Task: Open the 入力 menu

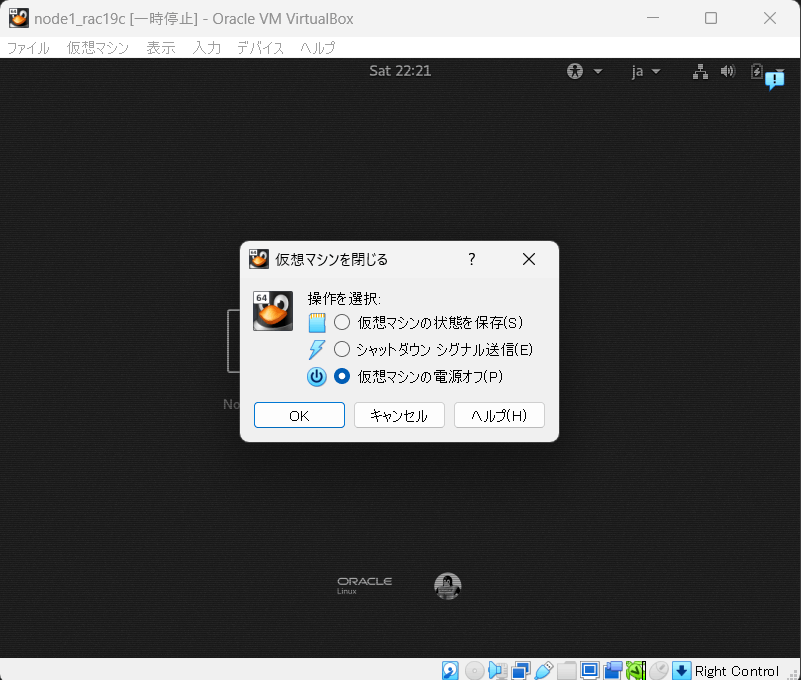Action: pos(207,48)
